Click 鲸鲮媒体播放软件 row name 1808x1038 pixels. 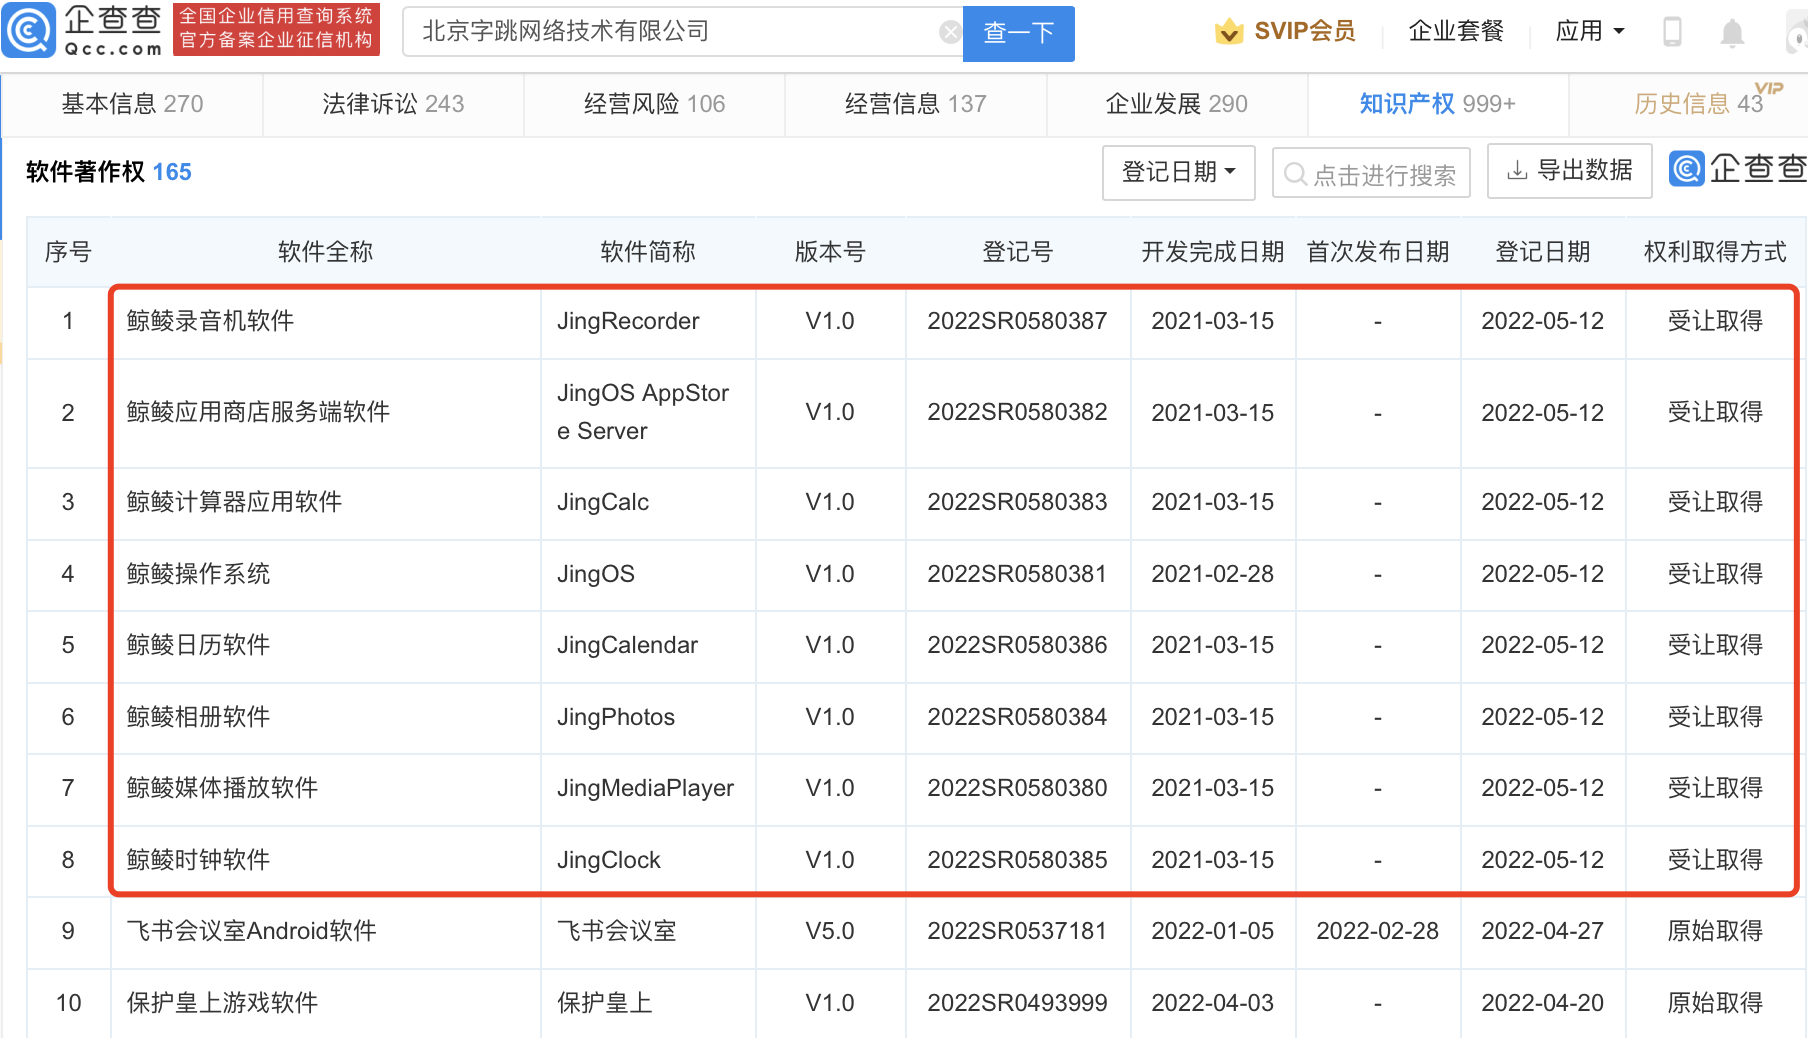[222, 788]
